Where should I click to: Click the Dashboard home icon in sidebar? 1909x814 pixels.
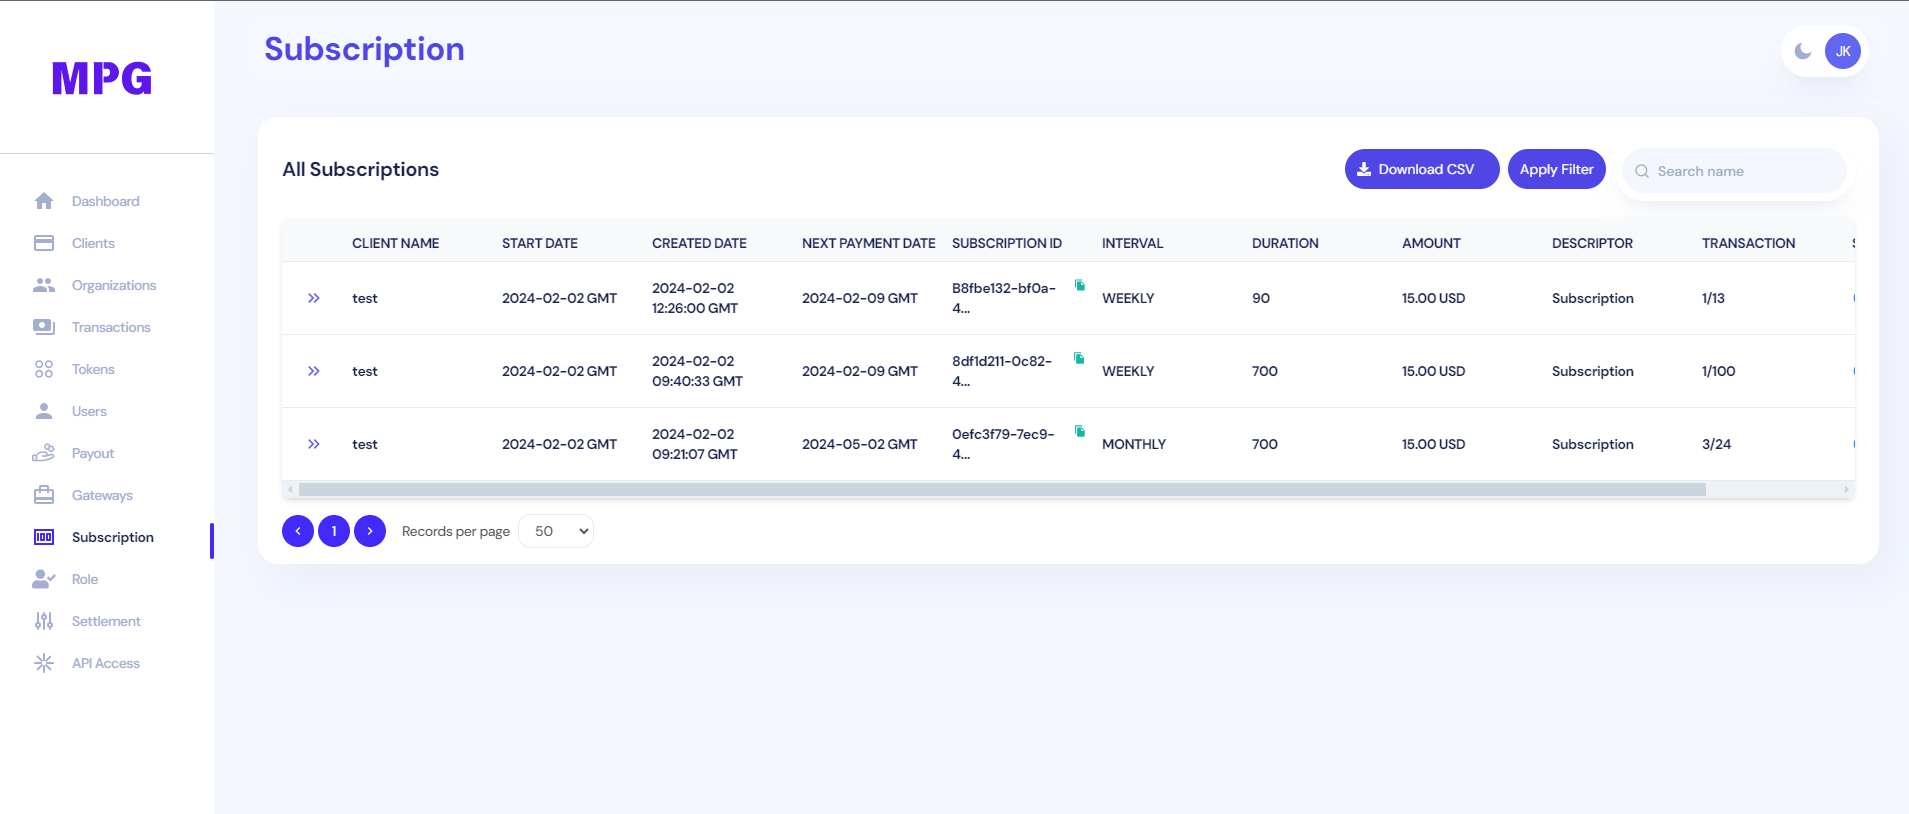(44, 201)
